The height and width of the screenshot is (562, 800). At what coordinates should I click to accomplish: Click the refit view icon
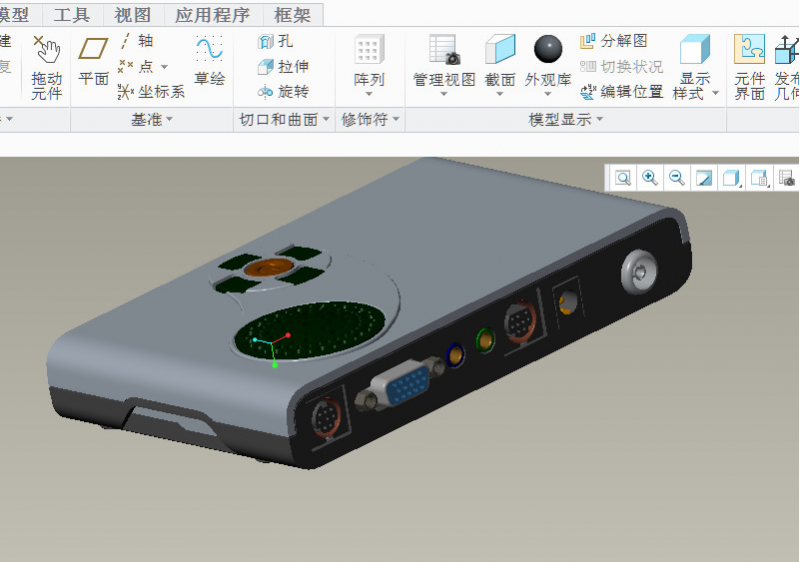pos(623,178)
